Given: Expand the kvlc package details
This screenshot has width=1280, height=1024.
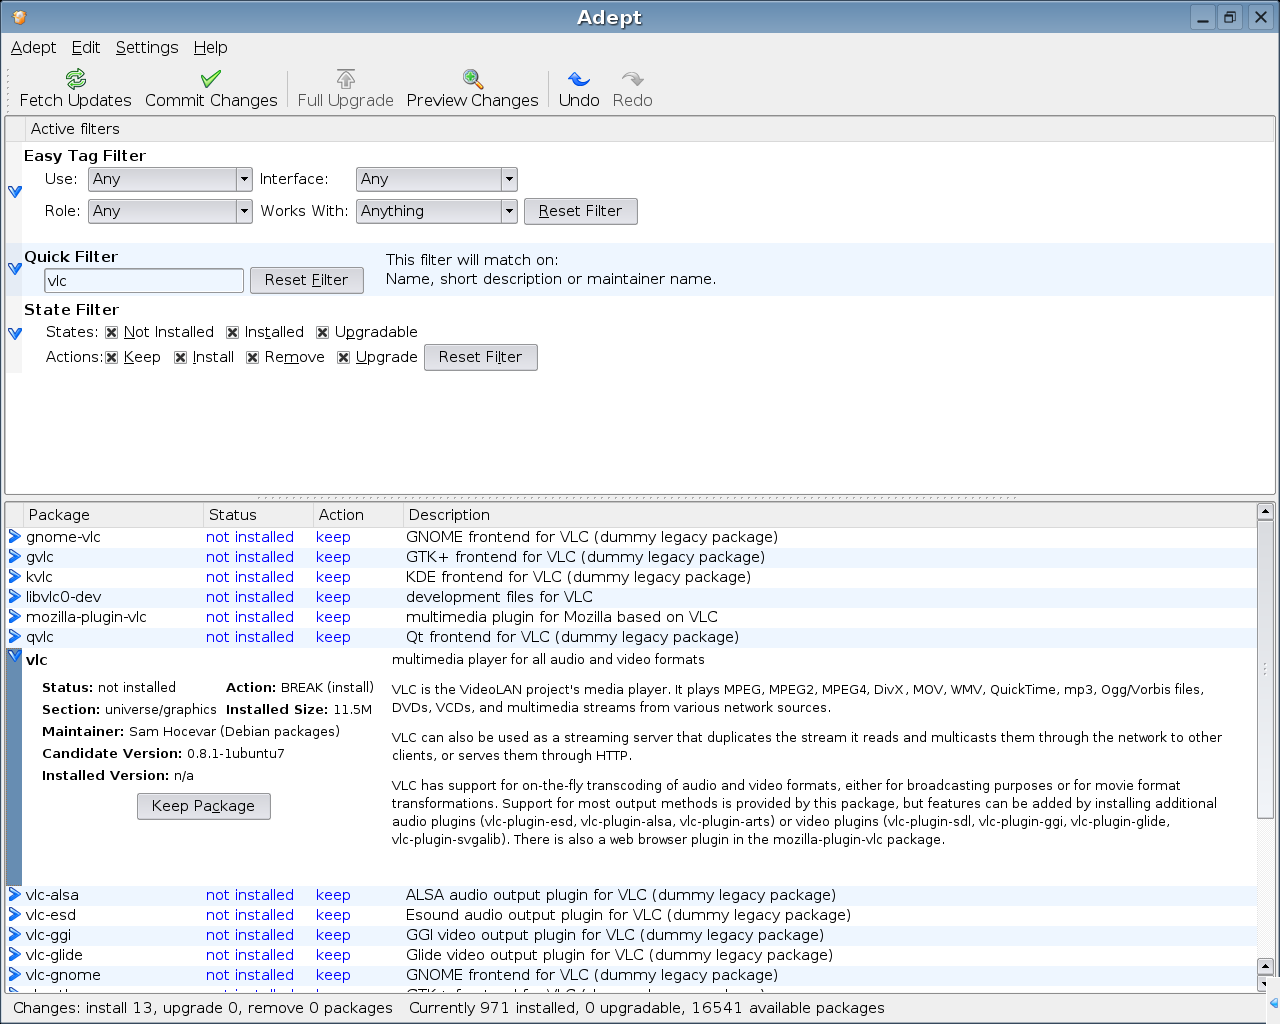Looking at the screenshot, I should pyautogui.click(x=15, y=577).
